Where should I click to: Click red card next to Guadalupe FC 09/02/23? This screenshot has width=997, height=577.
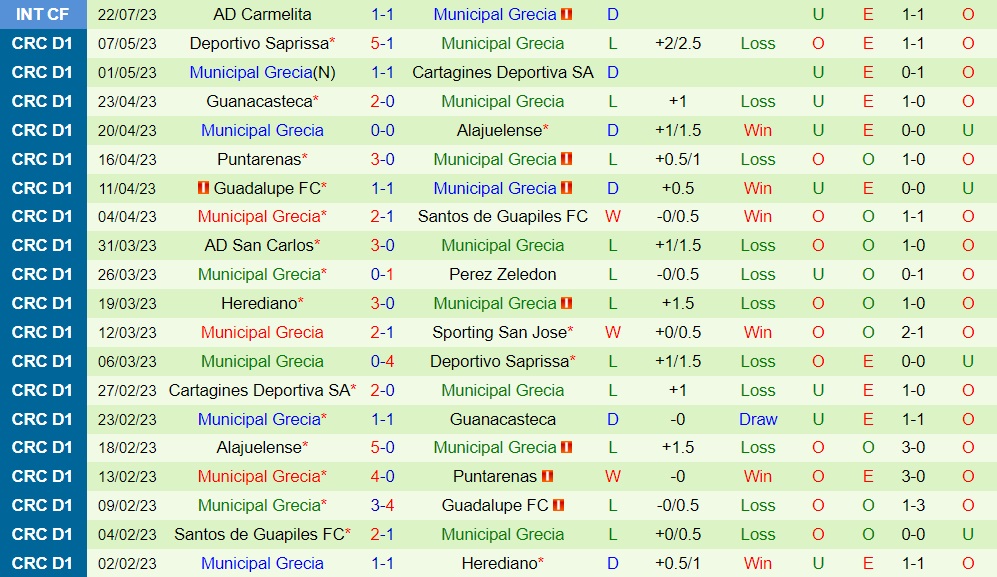click(559, 506)
